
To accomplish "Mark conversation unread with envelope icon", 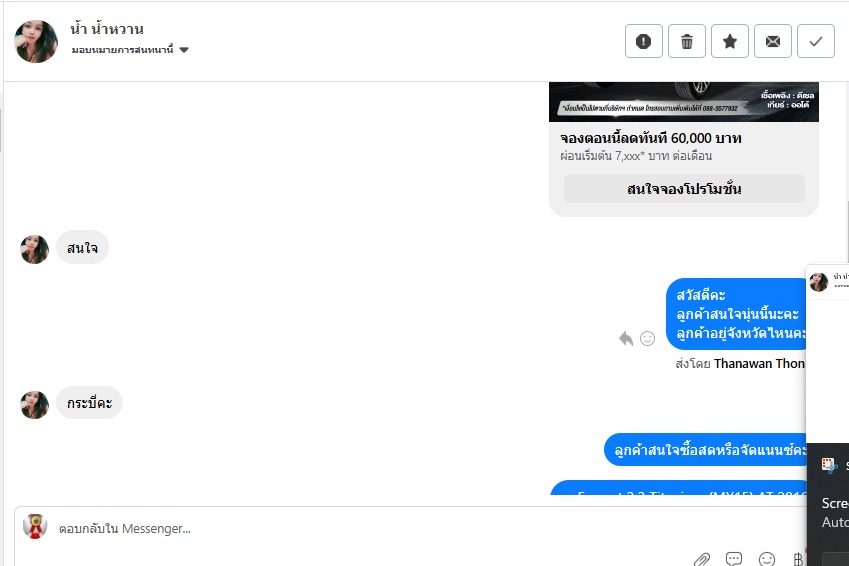I will point(773,41).
